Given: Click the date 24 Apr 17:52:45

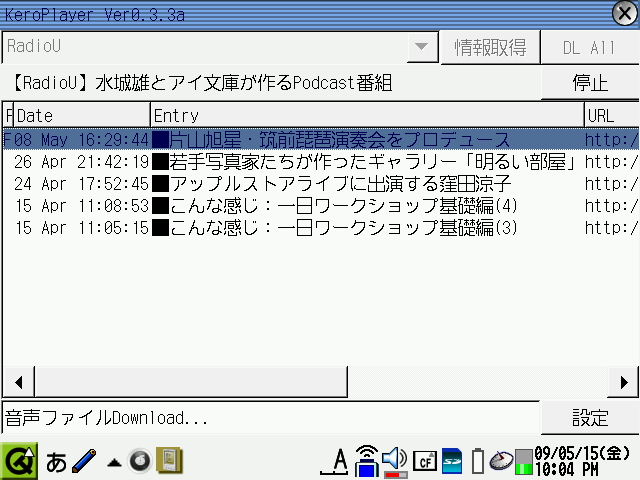Looking at the screenshot, I should (x=81, y=184).
